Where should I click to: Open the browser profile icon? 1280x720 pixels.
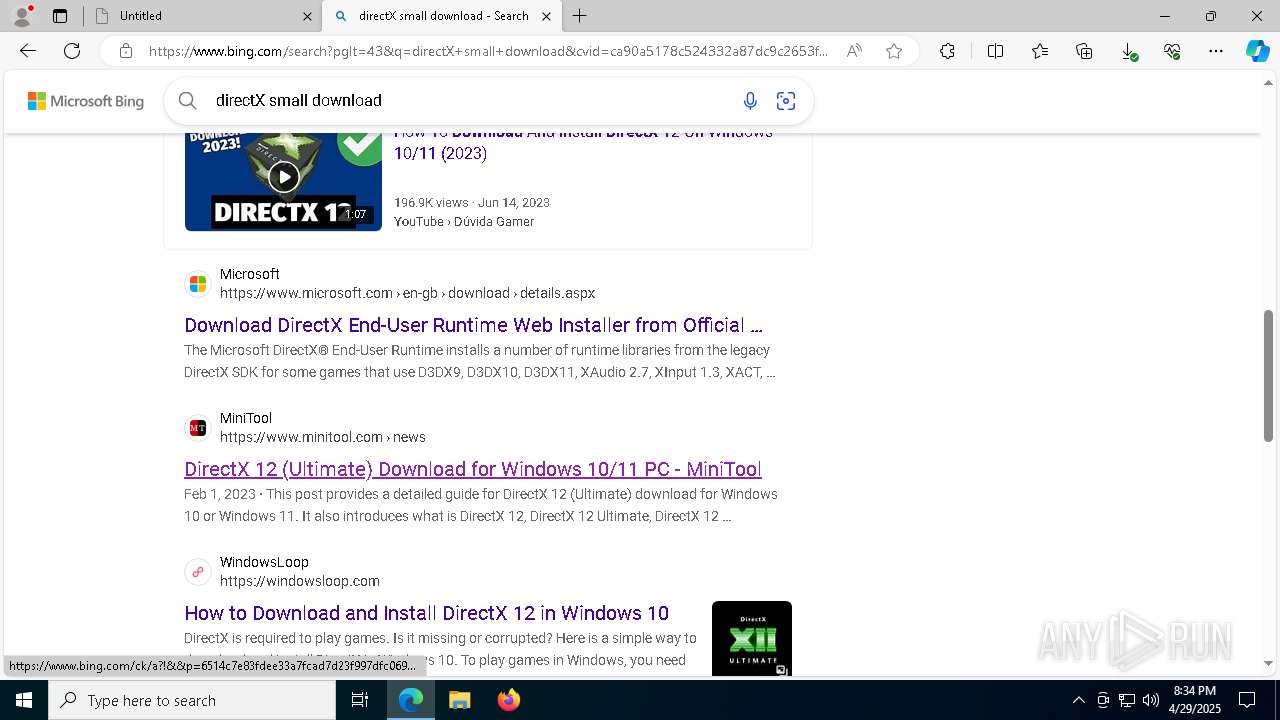(22, 16)
